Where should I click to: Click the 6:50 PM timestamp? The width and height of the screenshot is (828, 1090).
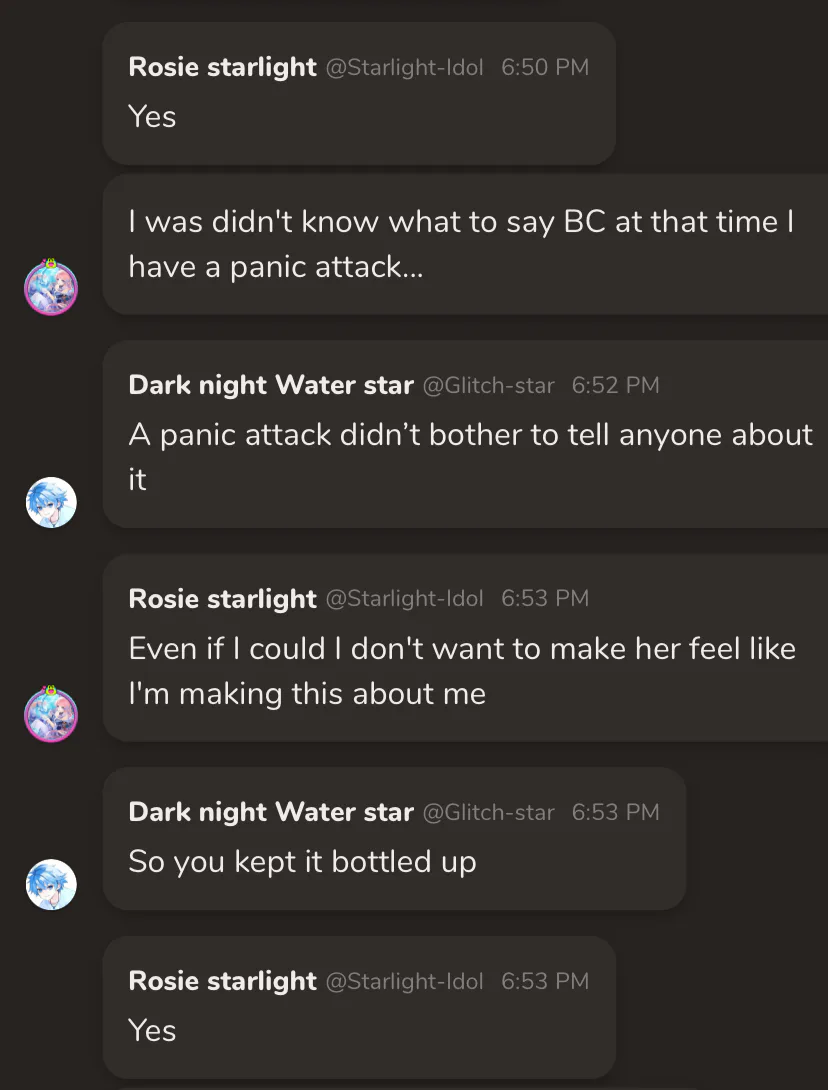(545, 68)
